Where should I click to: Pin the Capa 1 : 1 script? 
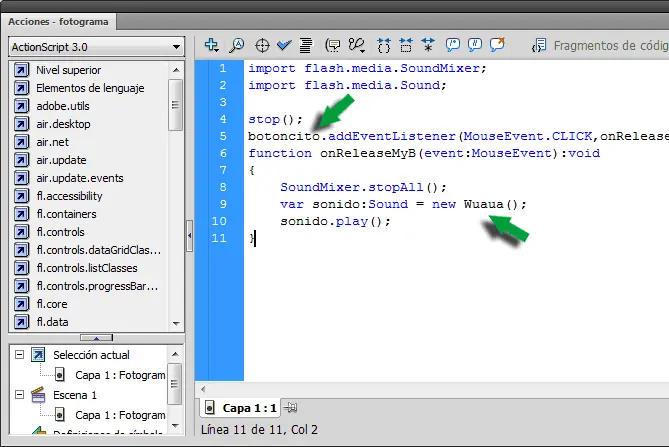(291, 407)
